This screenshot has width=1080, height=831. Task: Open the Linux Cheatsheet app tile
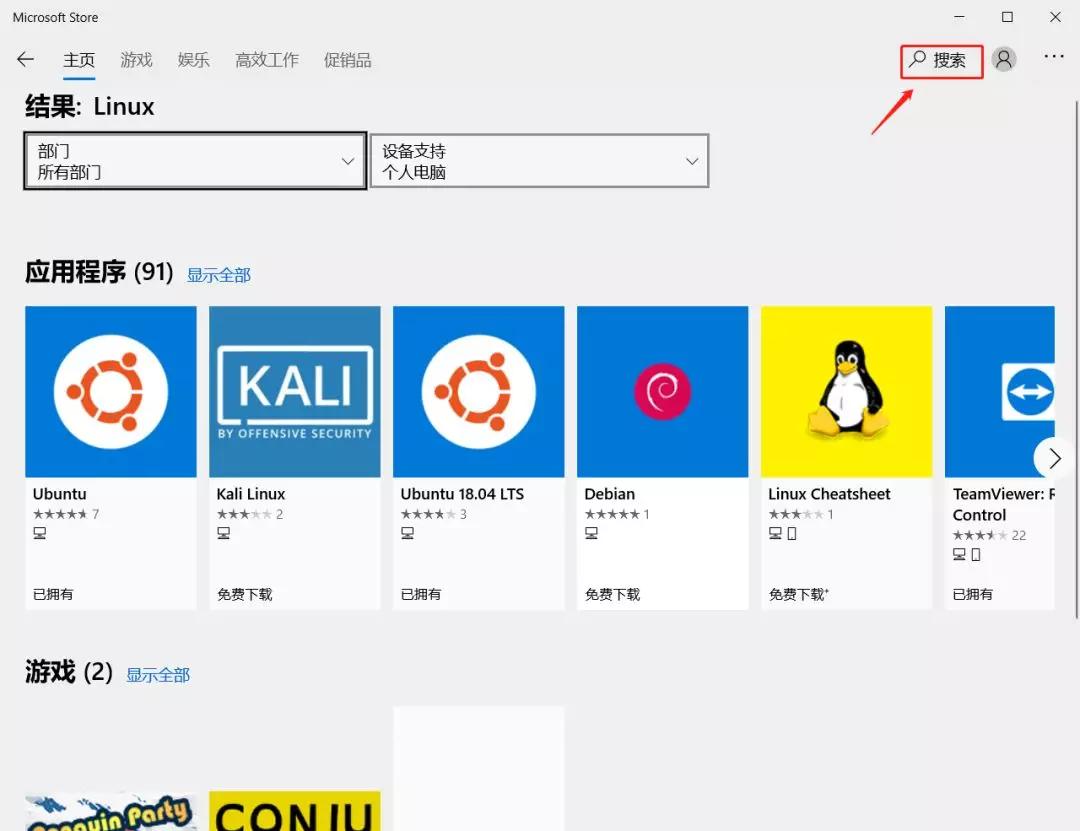[x=846, y=390]
